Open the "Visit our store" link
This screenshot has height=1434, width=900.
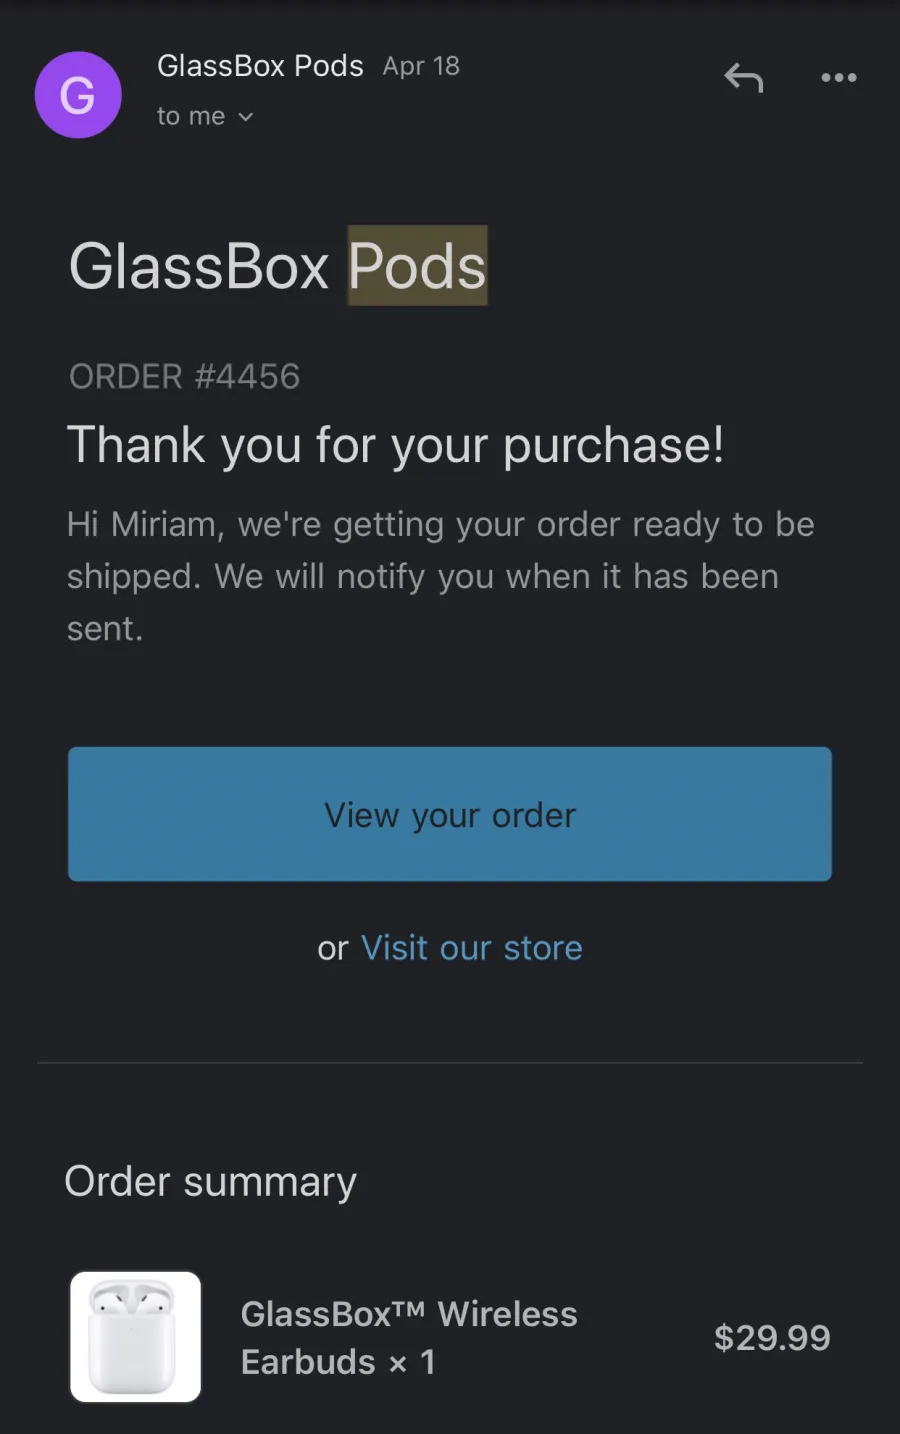coord(472,947)
